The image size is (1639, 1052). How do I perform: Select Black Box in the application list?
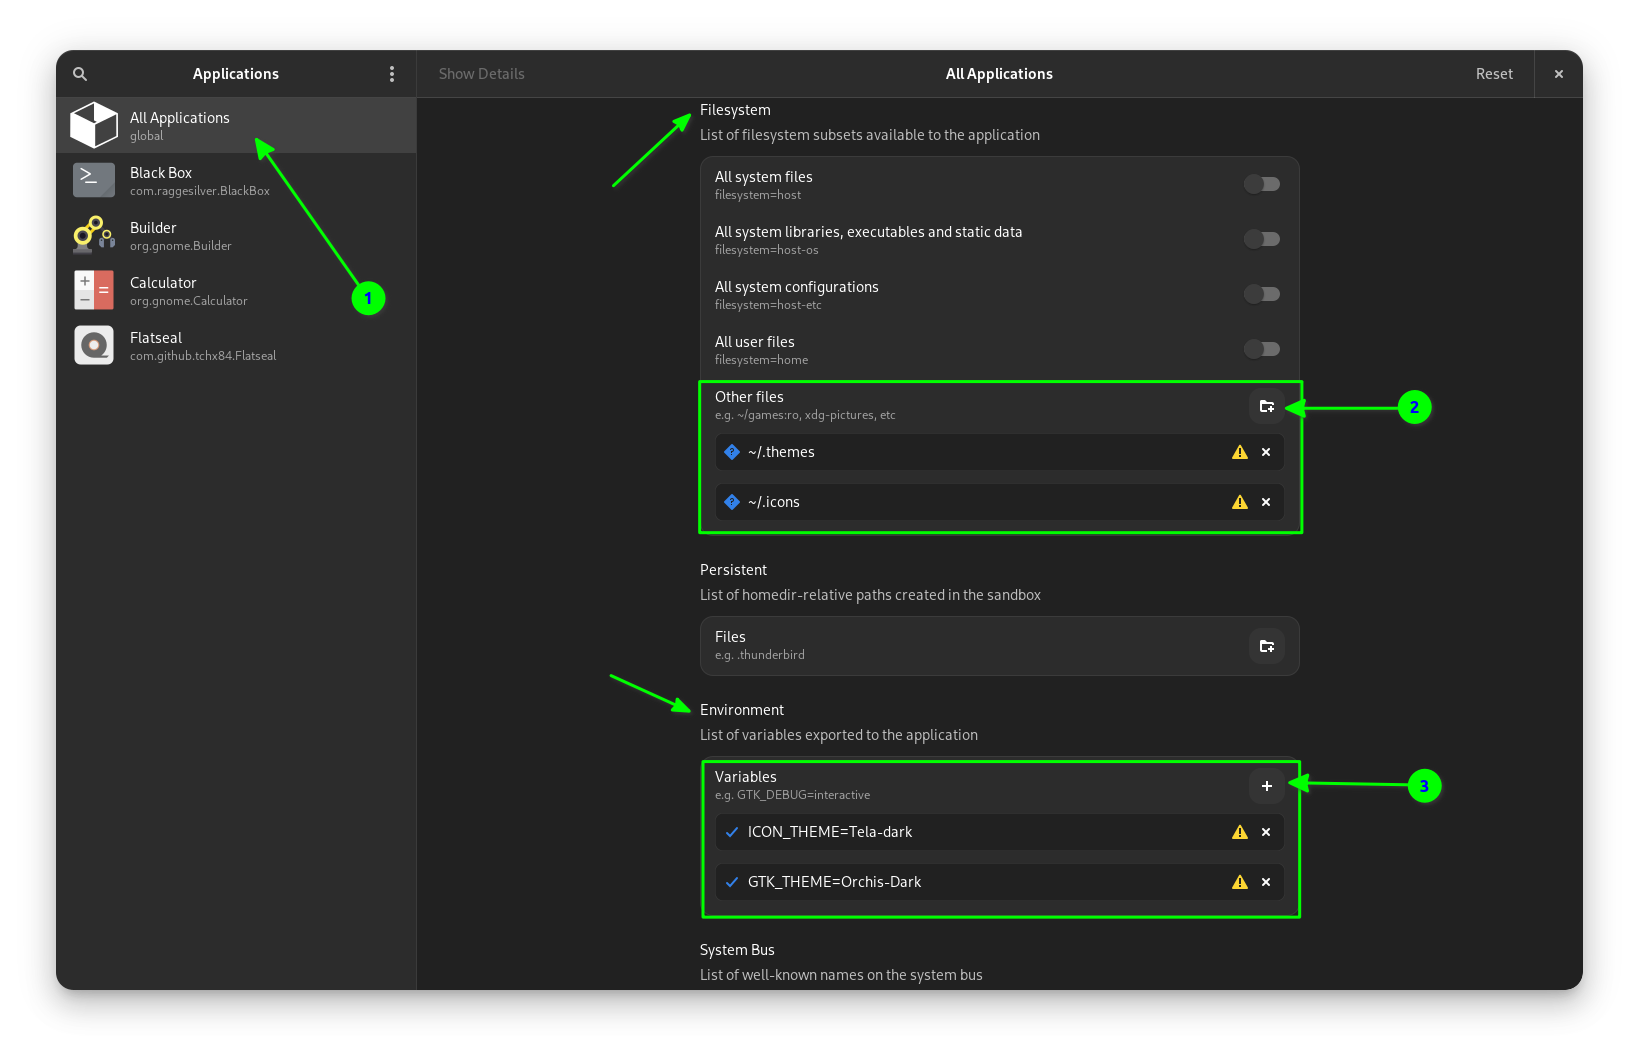click(x=236, y=180)
